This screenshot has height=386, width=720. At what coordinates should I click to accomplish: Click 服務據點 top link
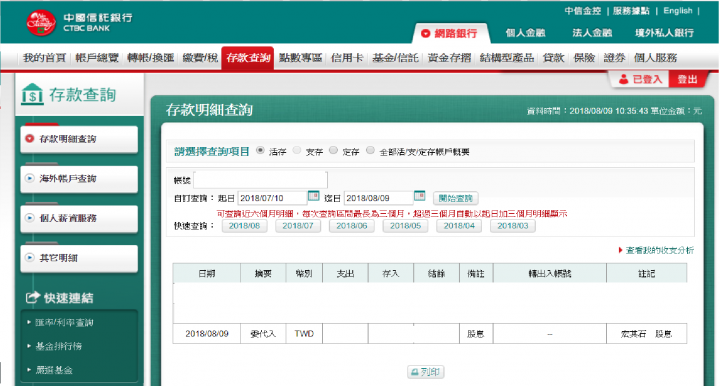pyautogui.click(x=631, y=11)
